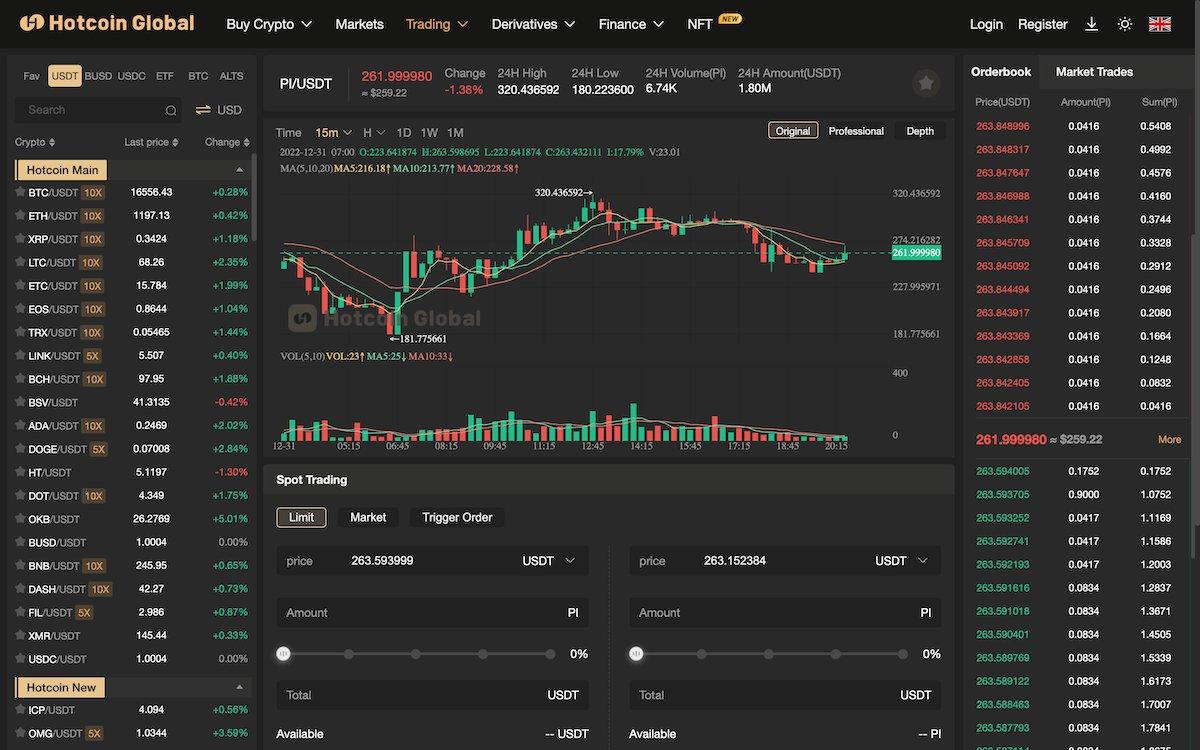Switch to ETF market tab
Image resolution: width=1200 pixels, height=750 pixels.
click(x=164, y=76)
